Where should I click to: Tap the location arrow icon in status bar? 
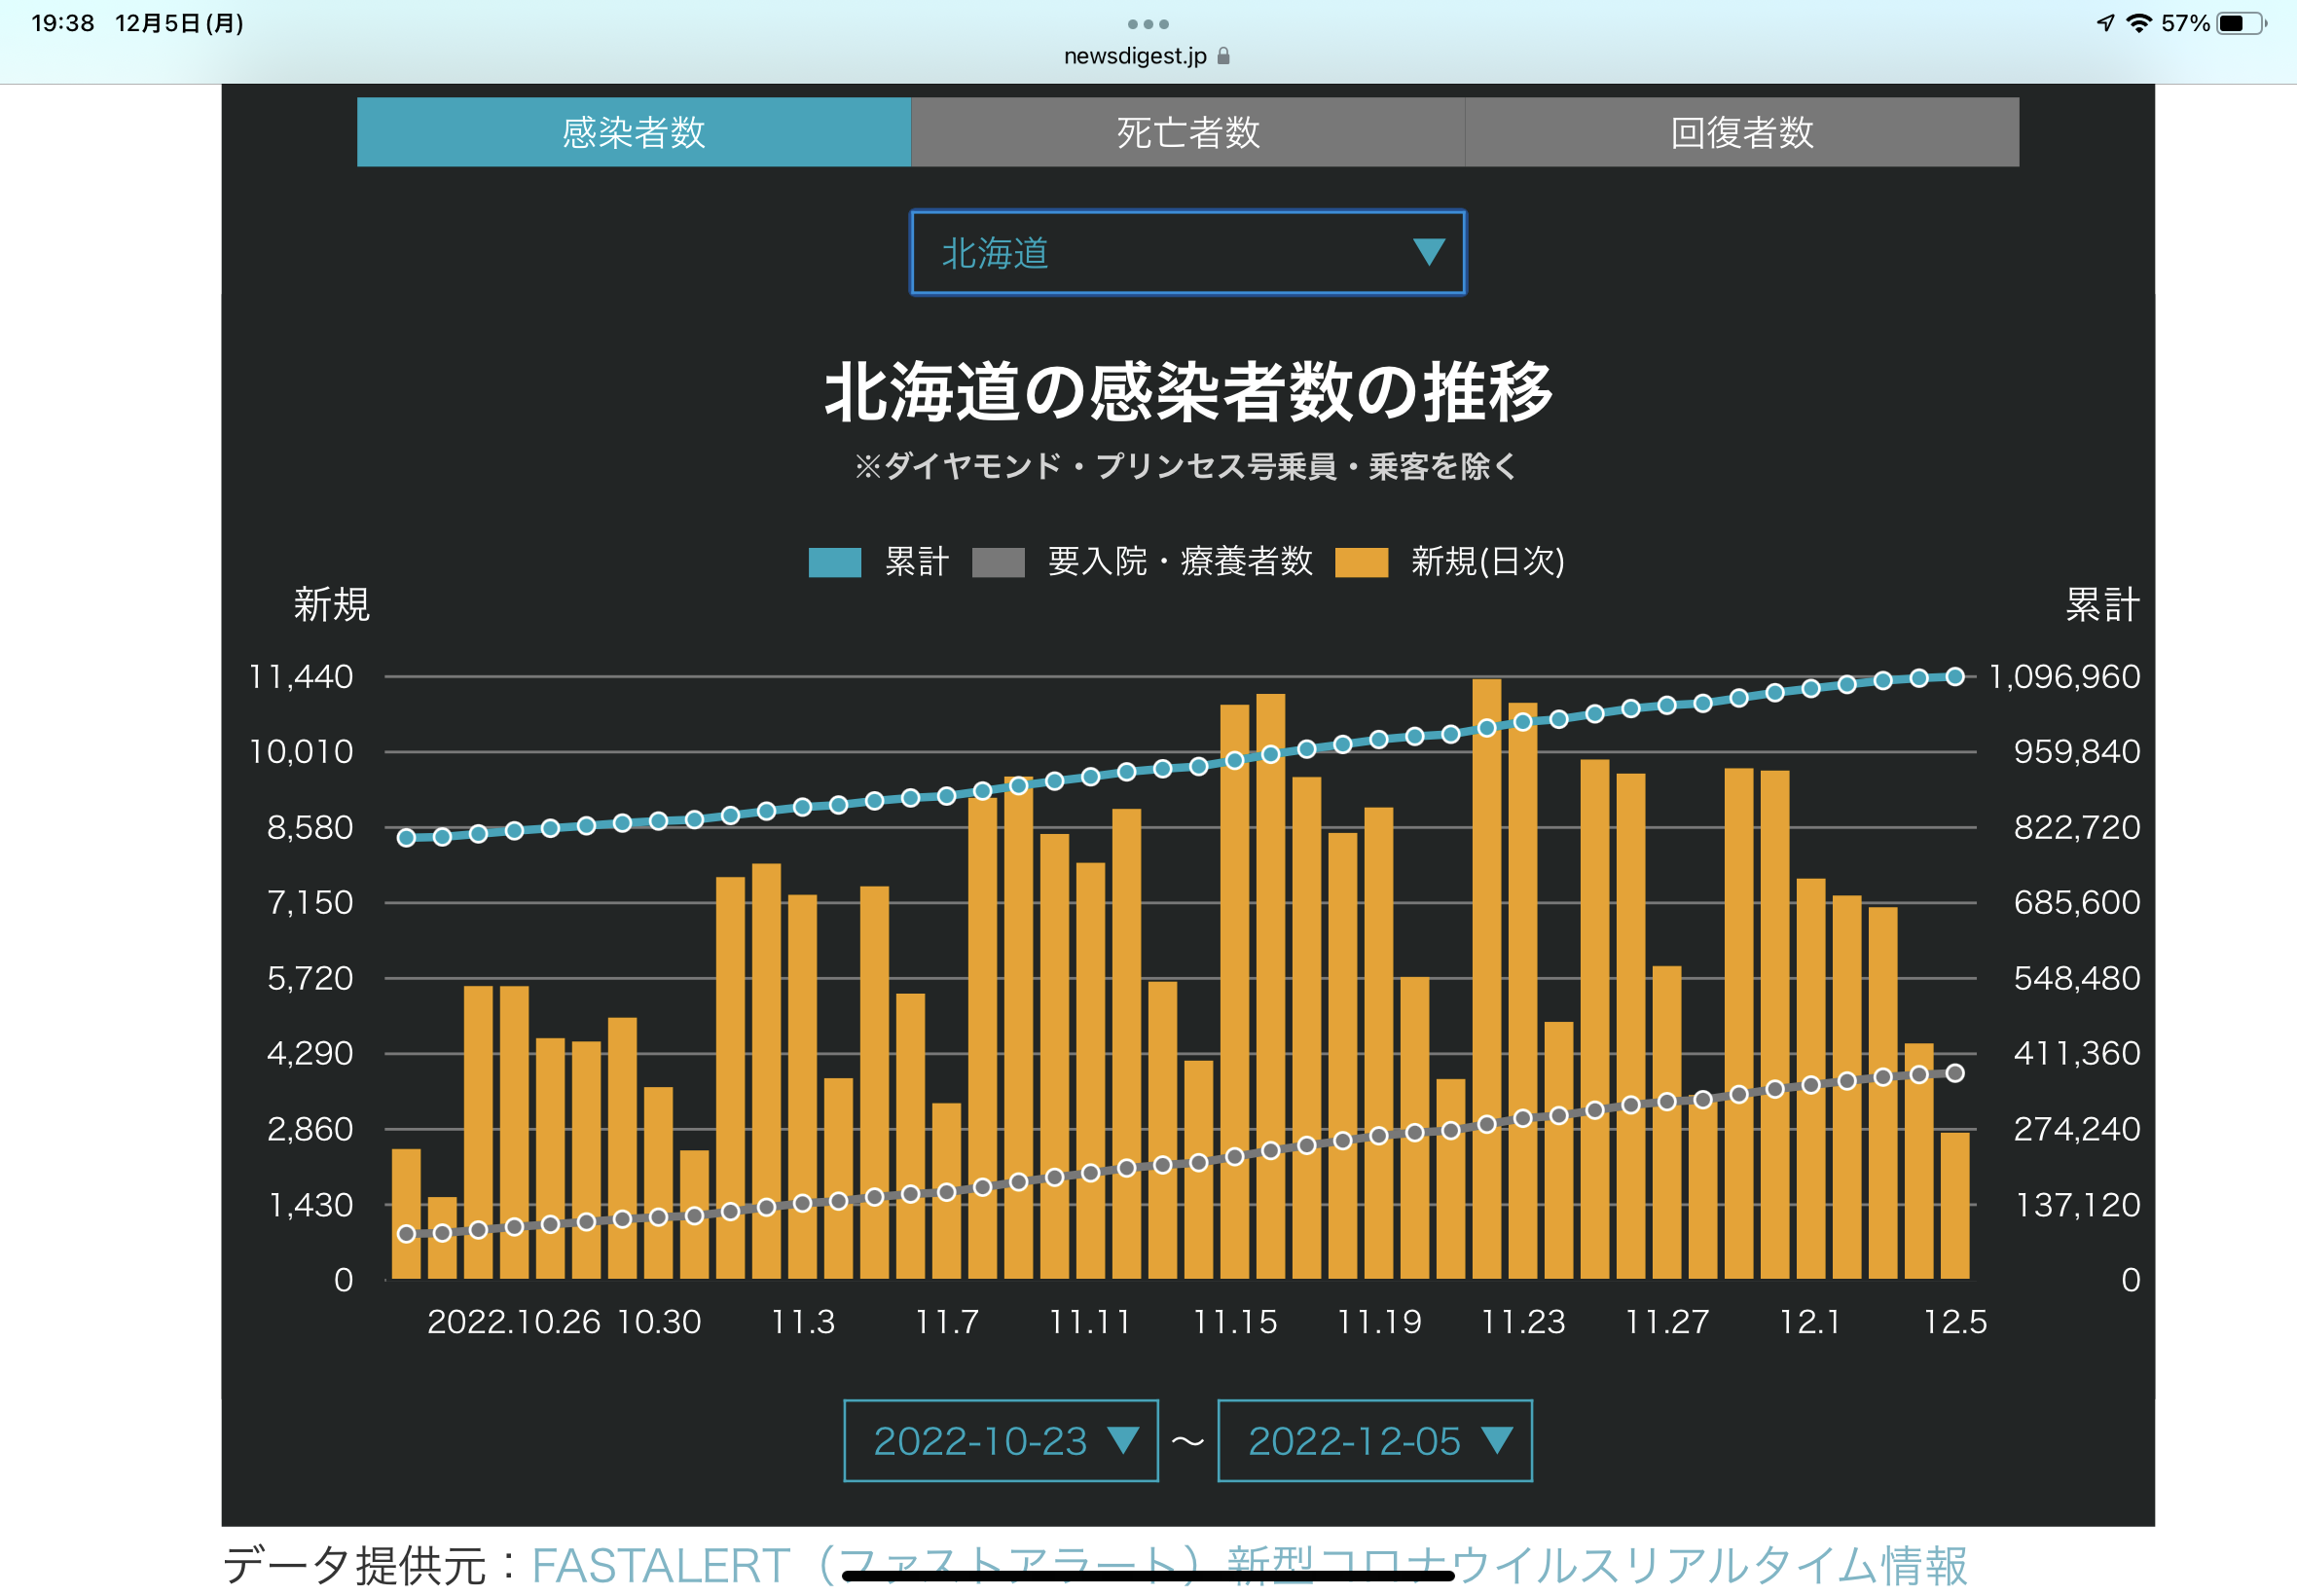[x=2105, y=23]
